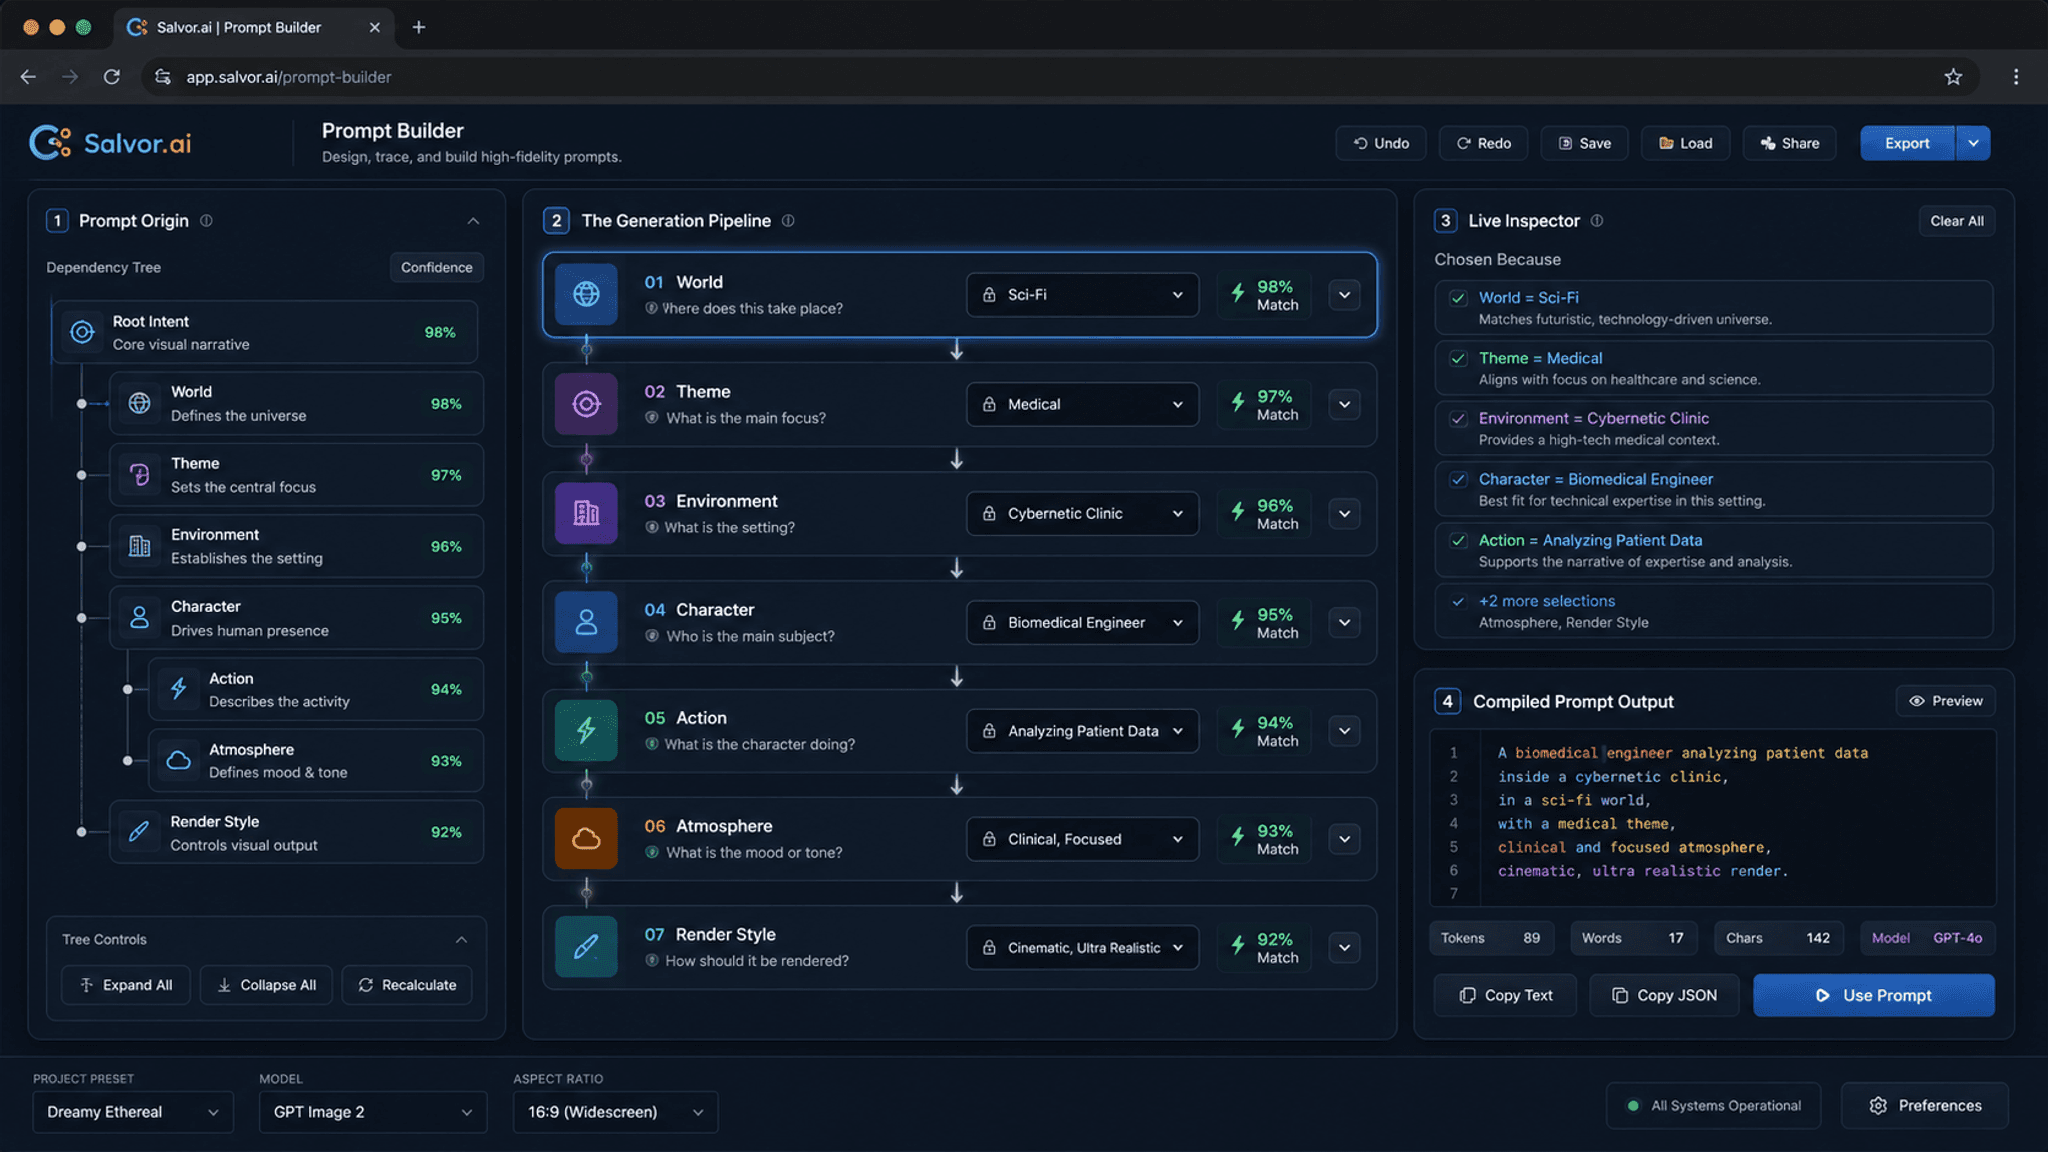This screenshot has width=2048, height=1152.
Task: Toggle the +2 more selections checkbox
Action: pos(1458,601)
